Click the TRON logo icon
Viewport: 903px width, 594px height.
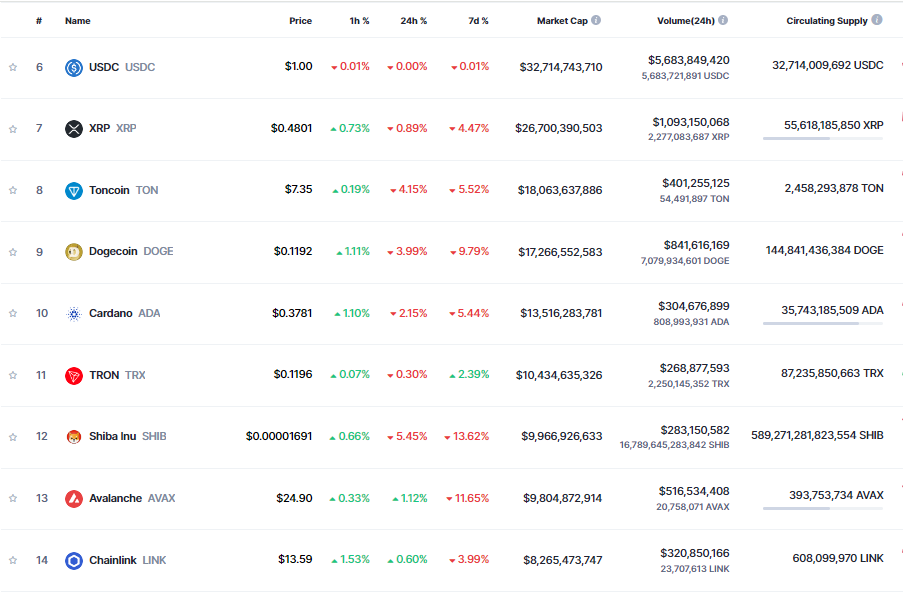(73, 375)
